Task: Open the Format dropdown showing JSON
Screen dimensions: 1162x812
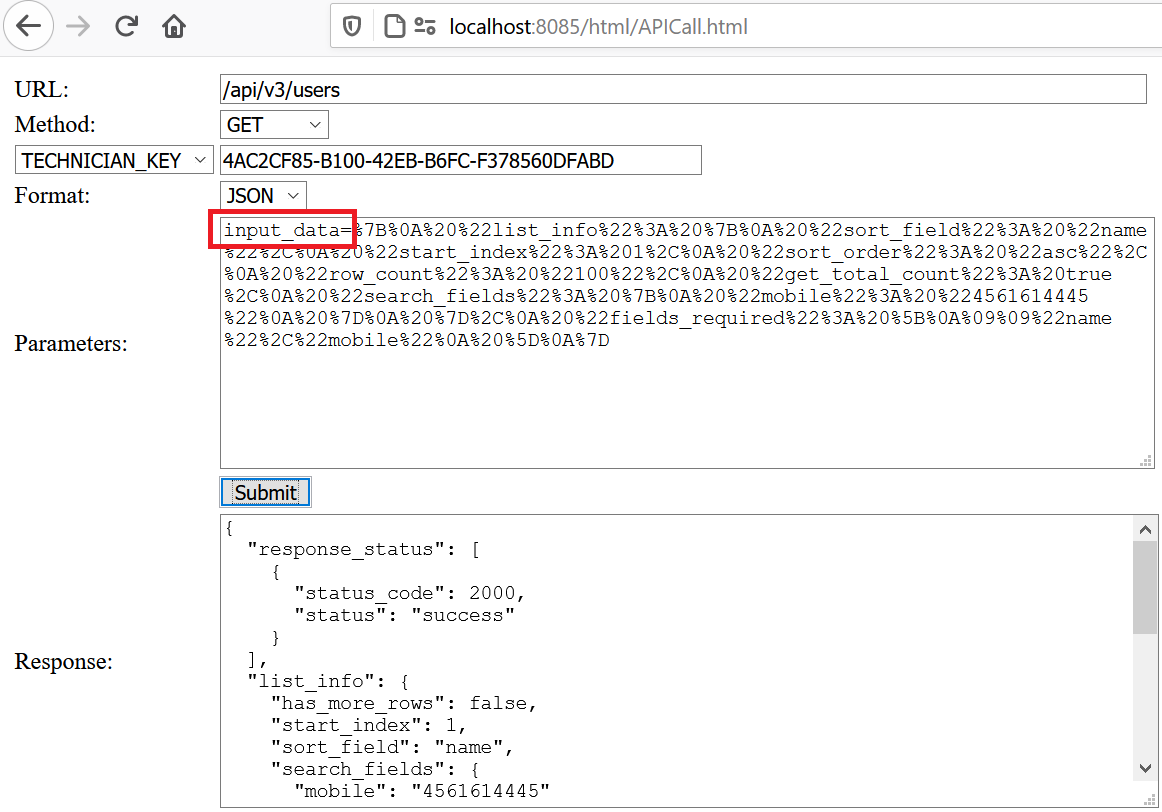Action: click(x=263, y=196)
